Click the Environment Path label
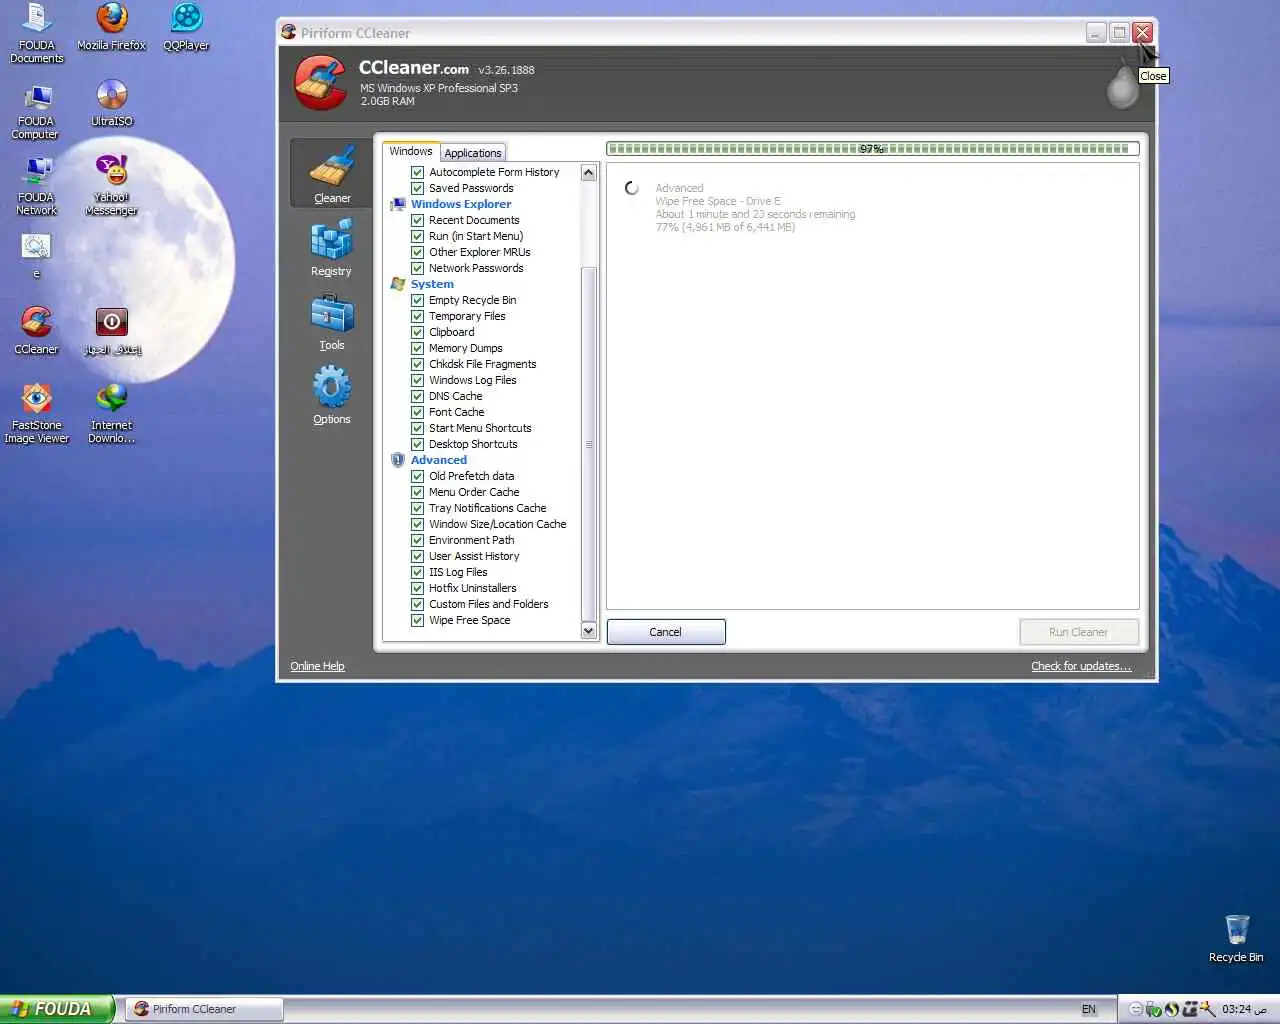The image size is (1280, 1024). pos(471,540)
